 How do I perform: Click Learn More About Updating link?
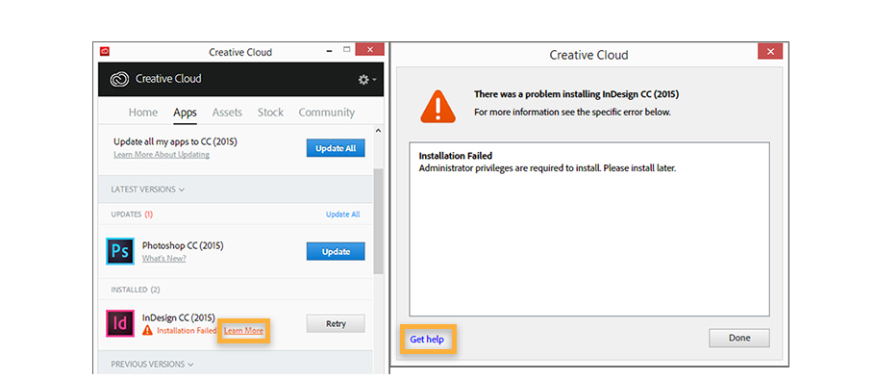tap(162, 155)
